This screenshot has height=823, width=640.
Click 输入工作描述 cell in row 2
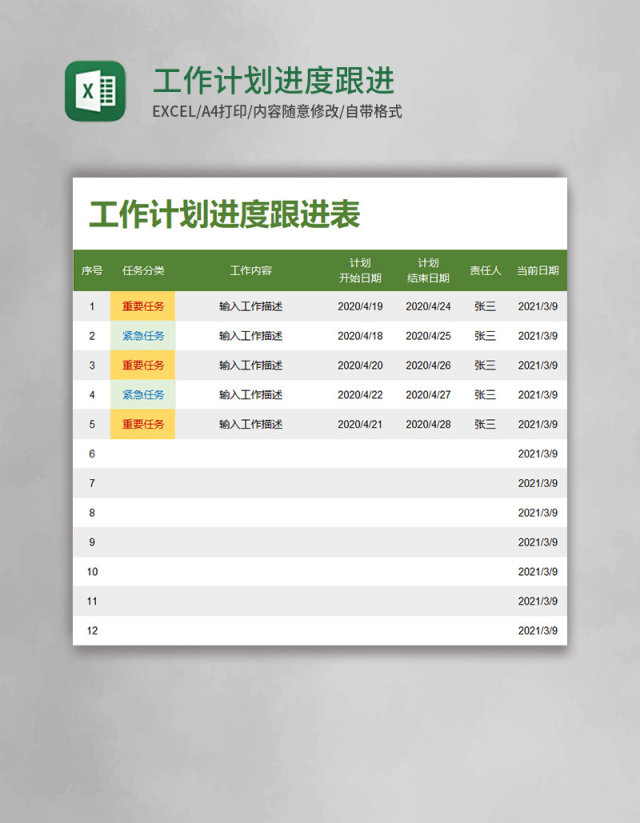click(x=251, y=335)
